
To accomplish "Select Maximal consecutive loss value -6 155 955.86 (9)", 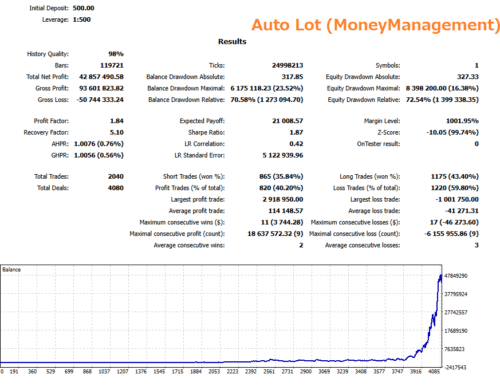I will click(452, 234).
